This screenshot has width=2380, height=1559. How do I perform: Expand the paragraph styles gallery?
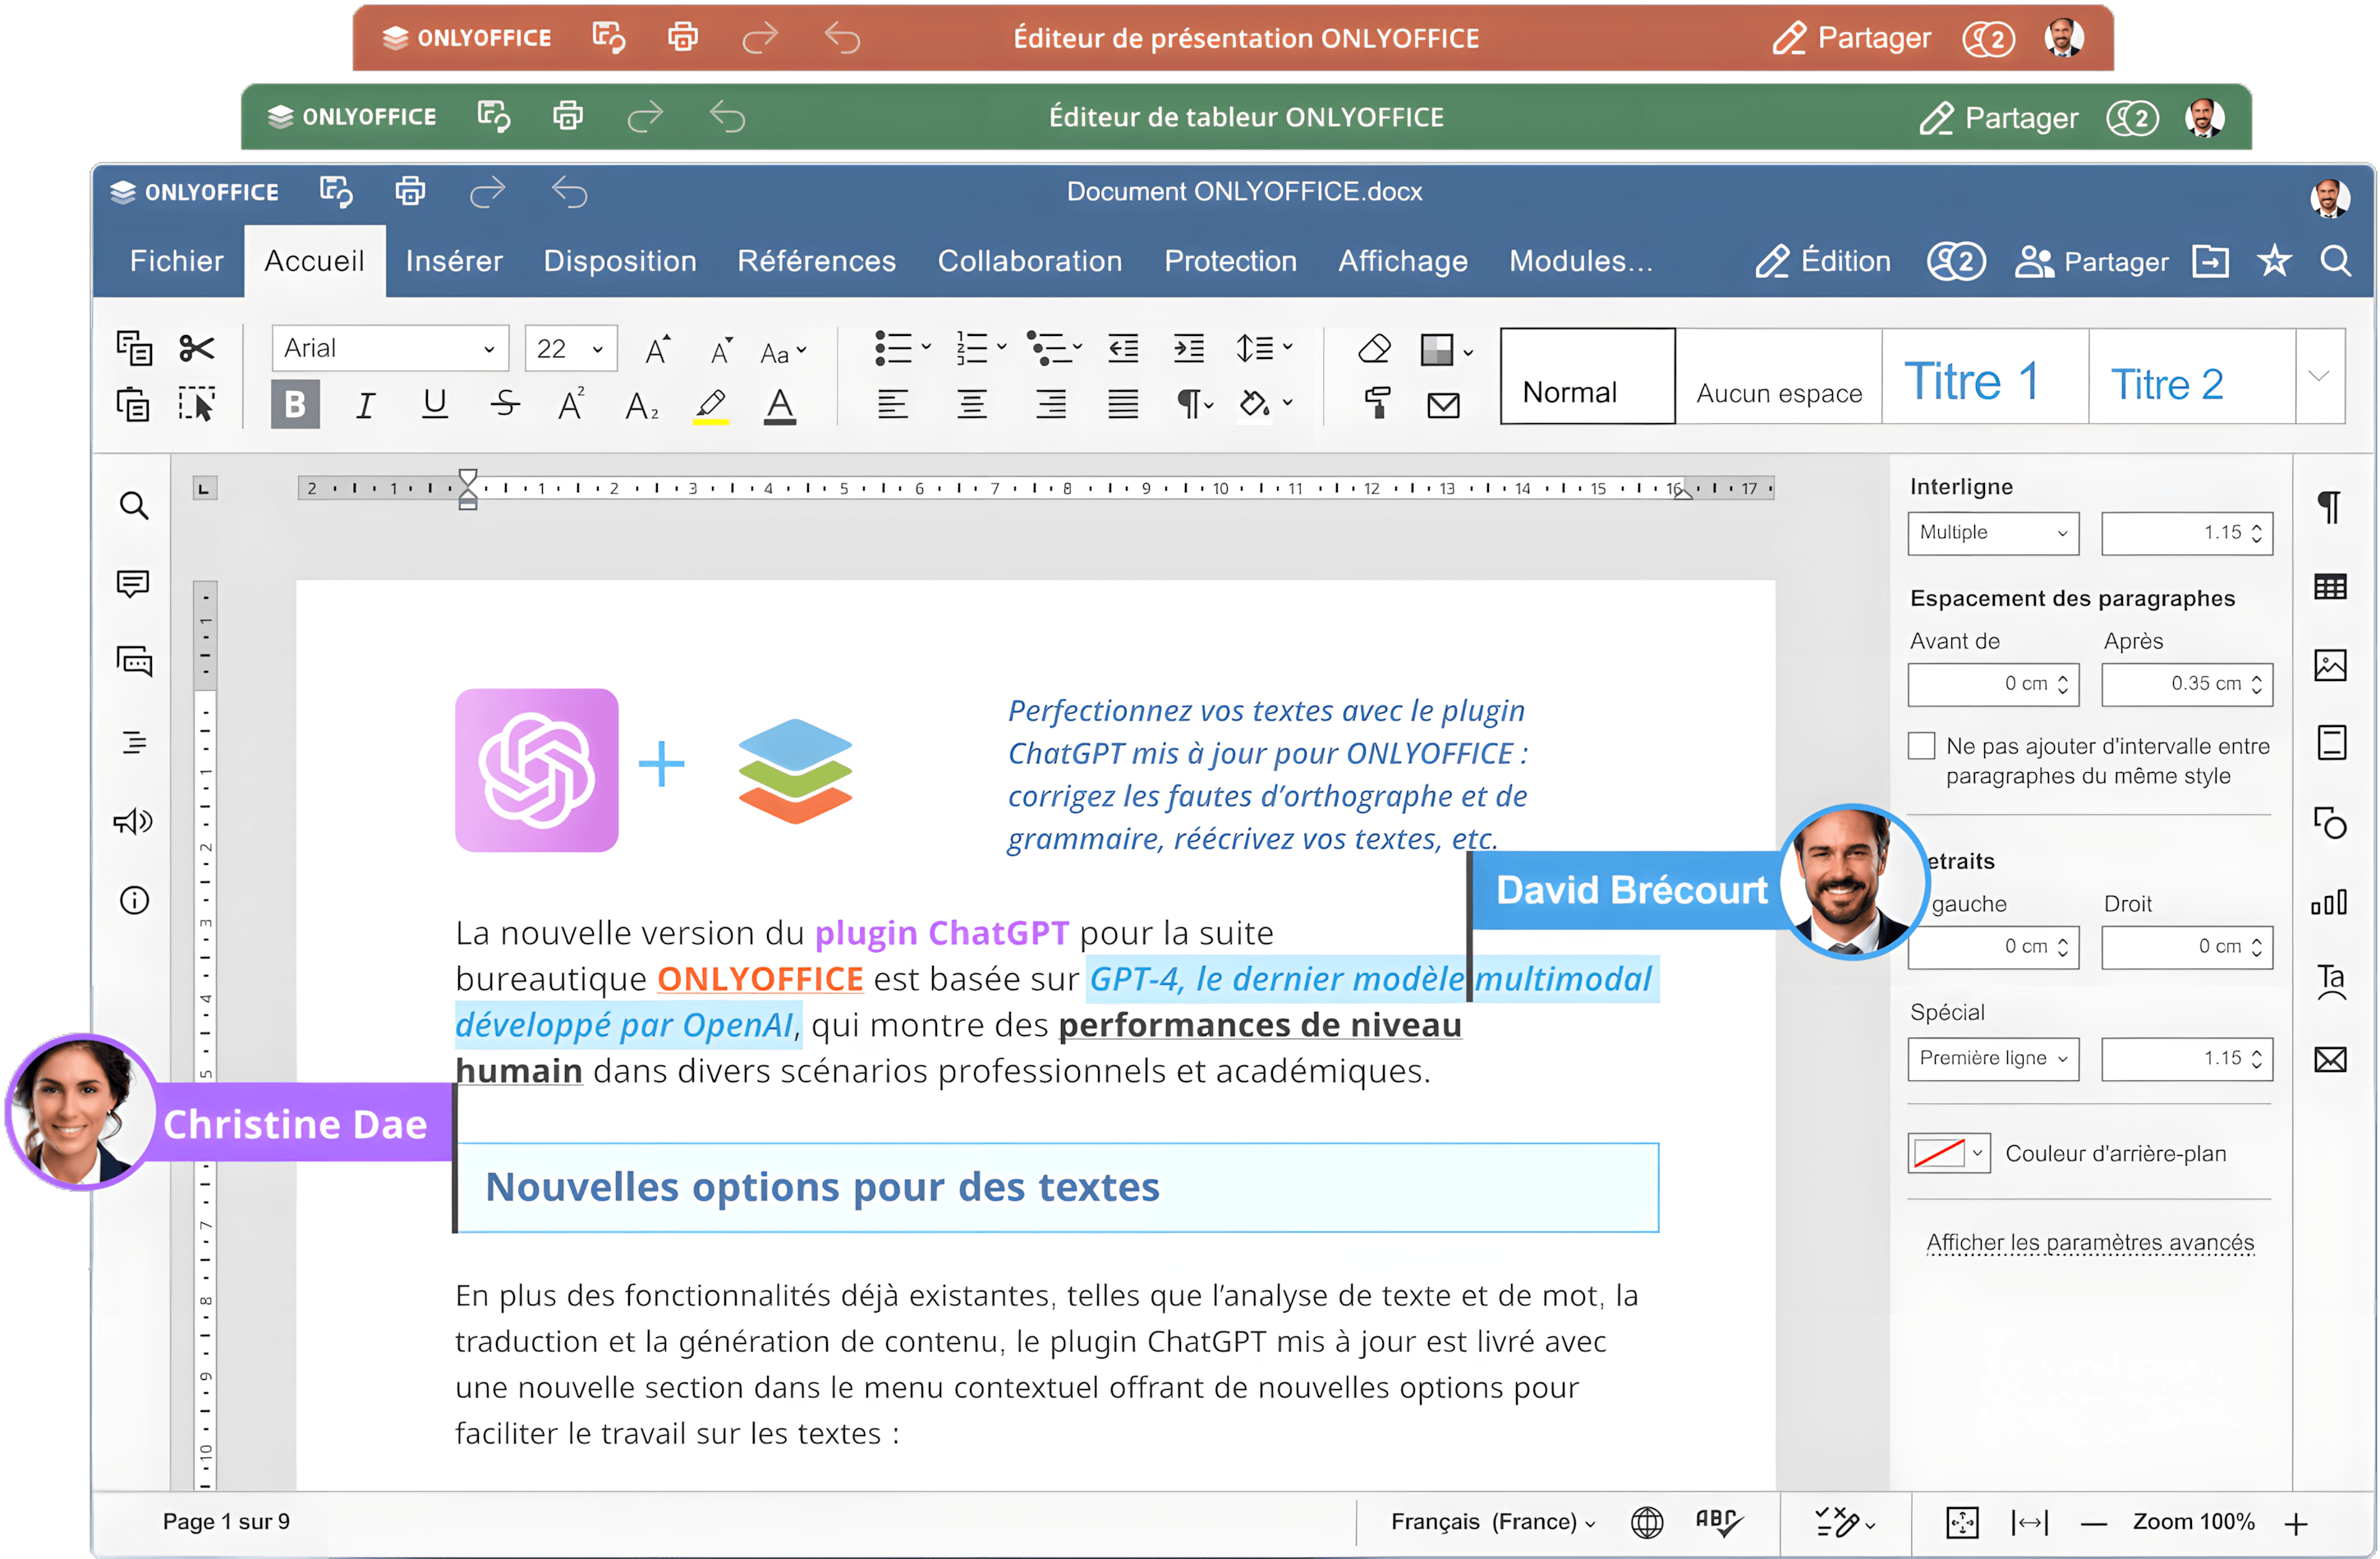[2319, 376]
